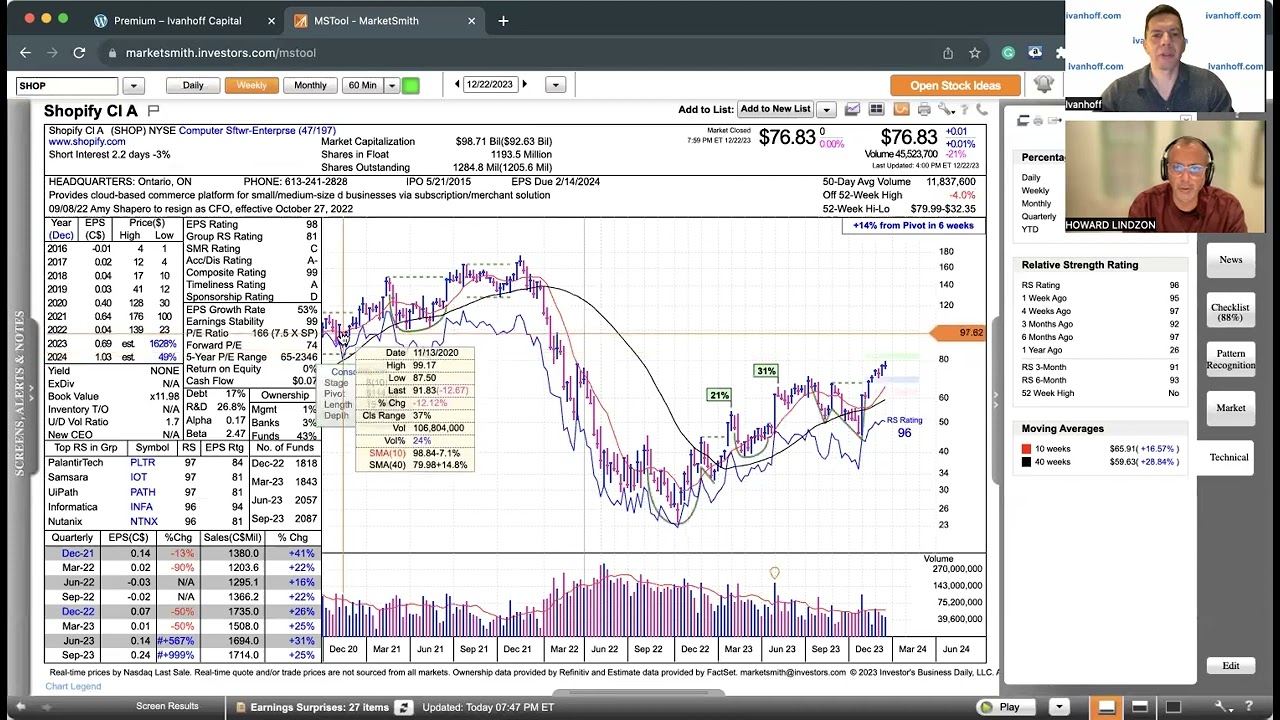The image size is (1280, 720).
Task: Switch to Monthly chart
Action: [310, 86]
